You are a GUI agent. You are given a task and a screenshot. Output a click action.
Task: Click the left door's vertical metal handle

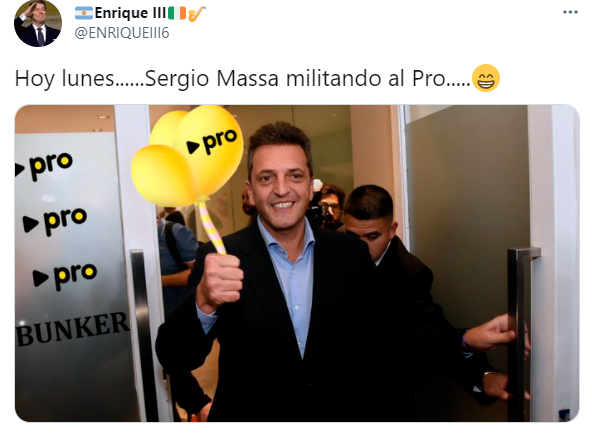tap(143, 334)
